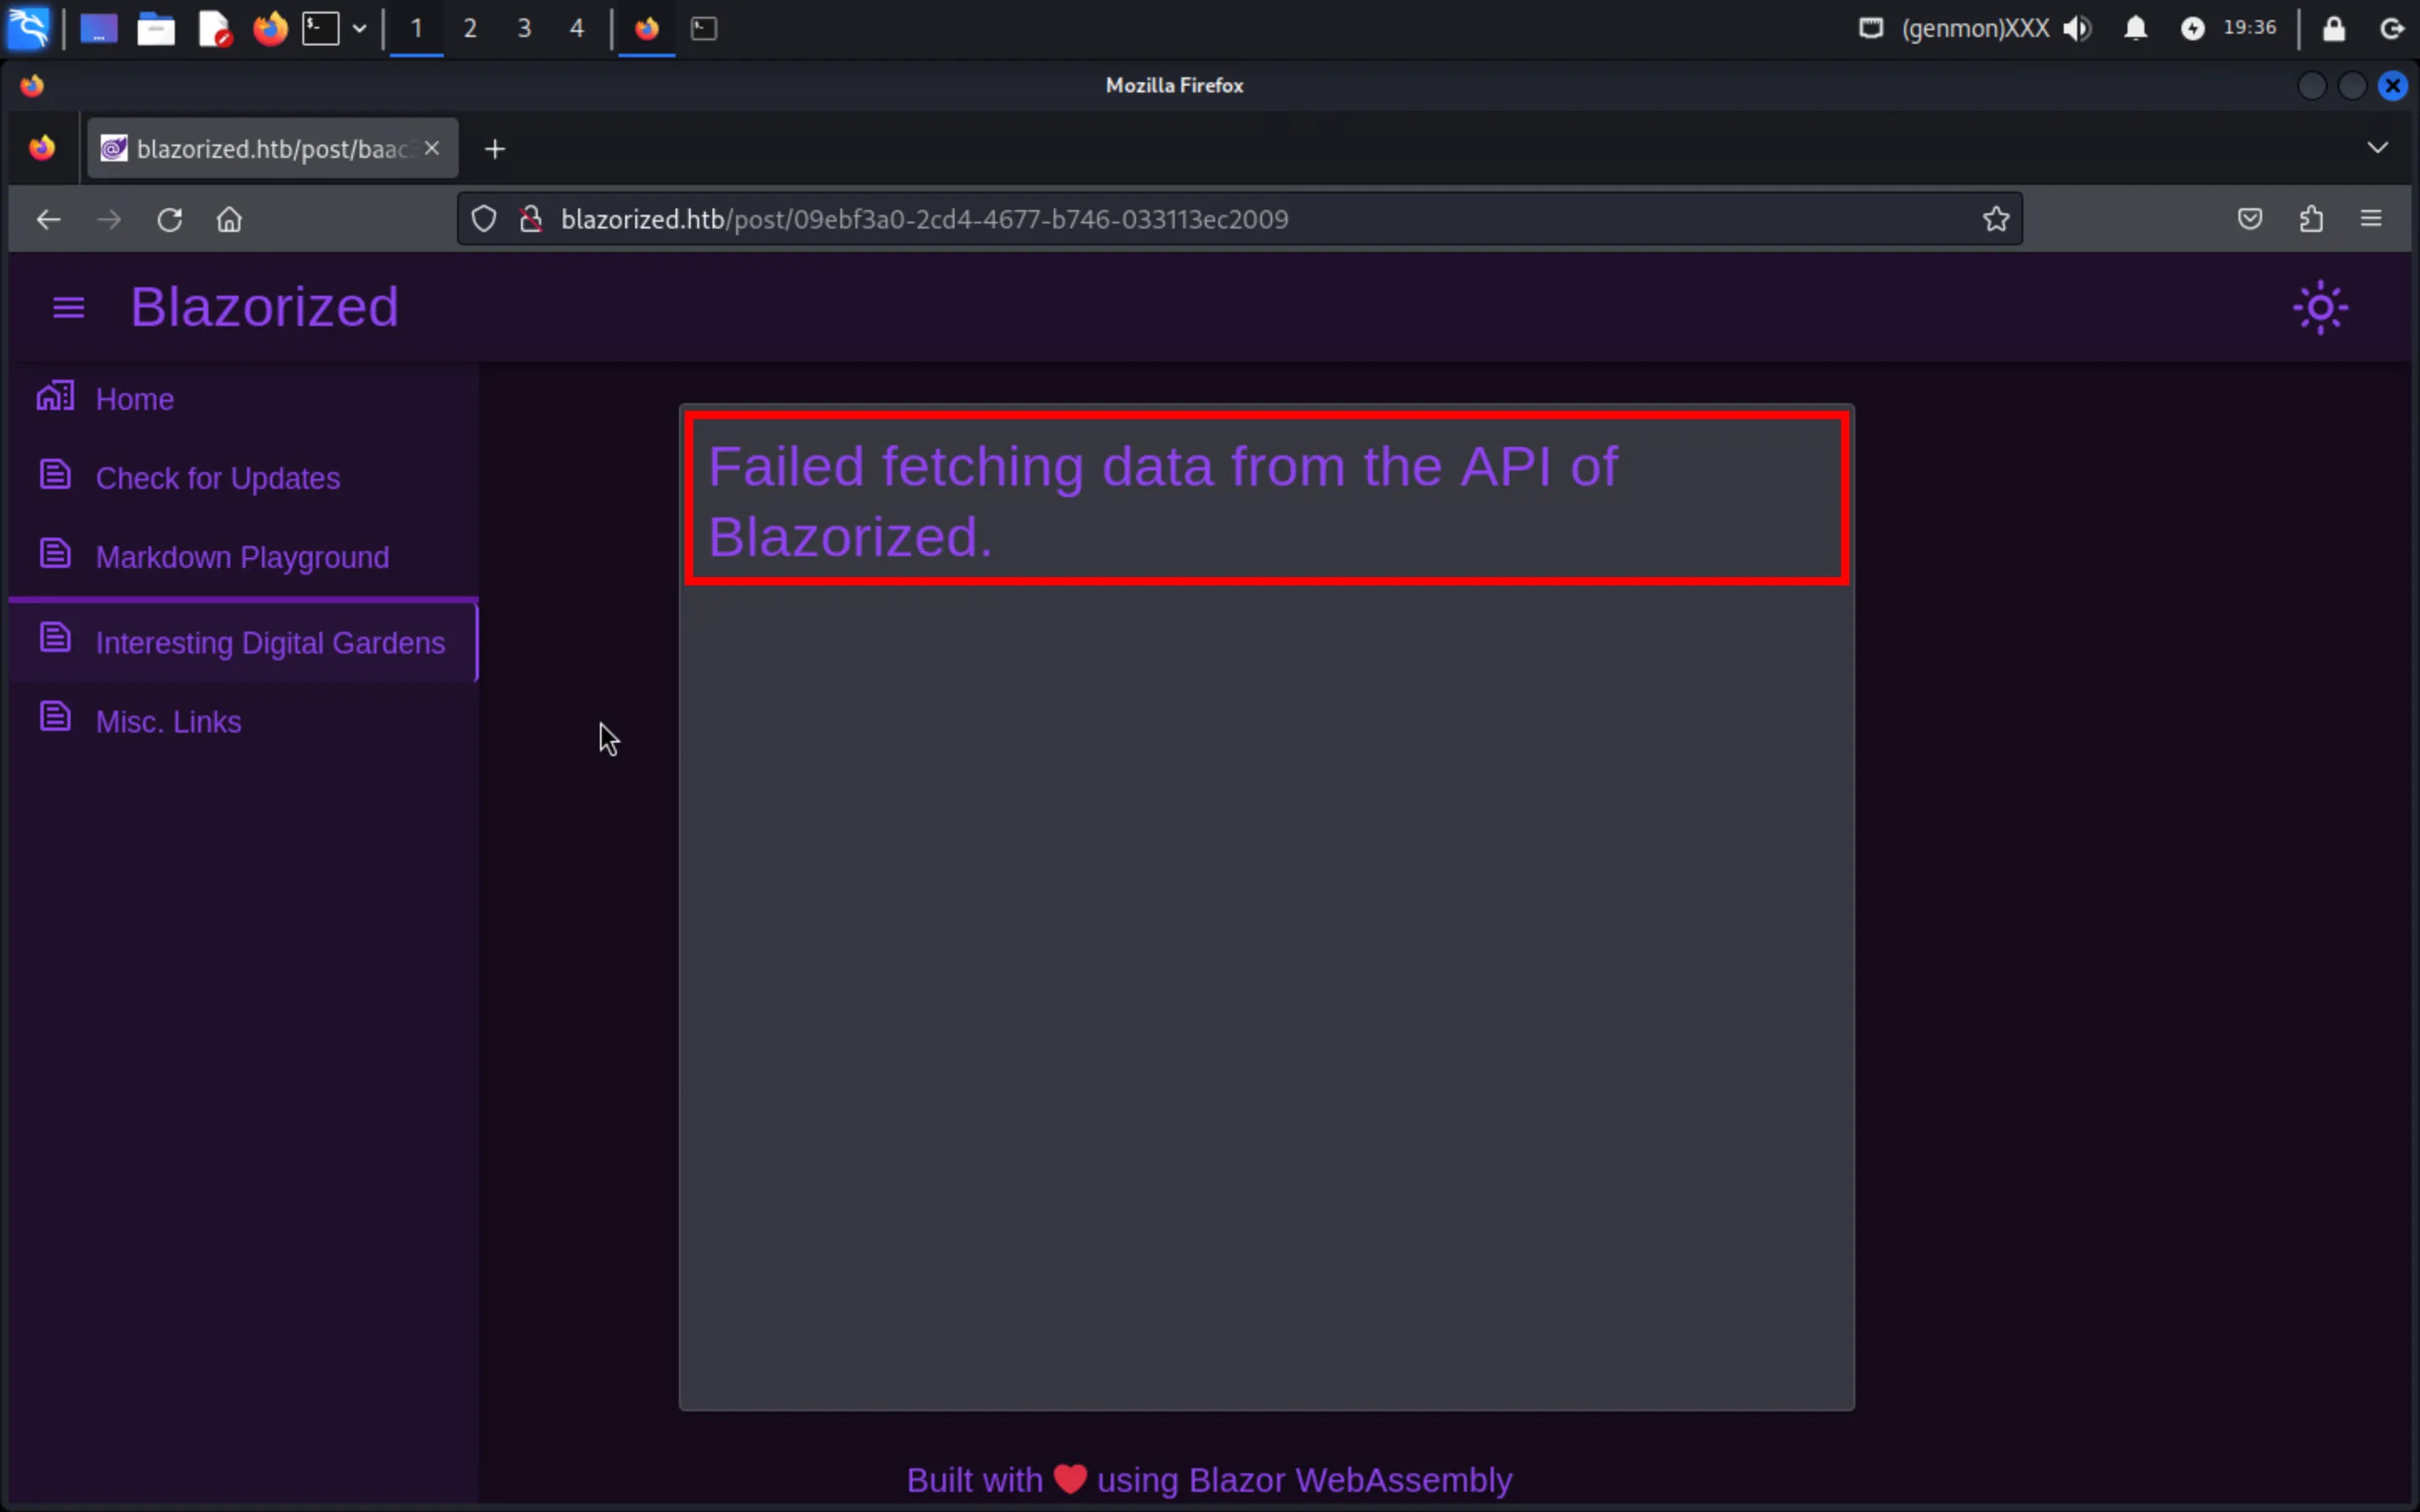Open the terminal emulator launcher
The width and height of the screenshot is (2420, 1512).
[x=321, y=28]
